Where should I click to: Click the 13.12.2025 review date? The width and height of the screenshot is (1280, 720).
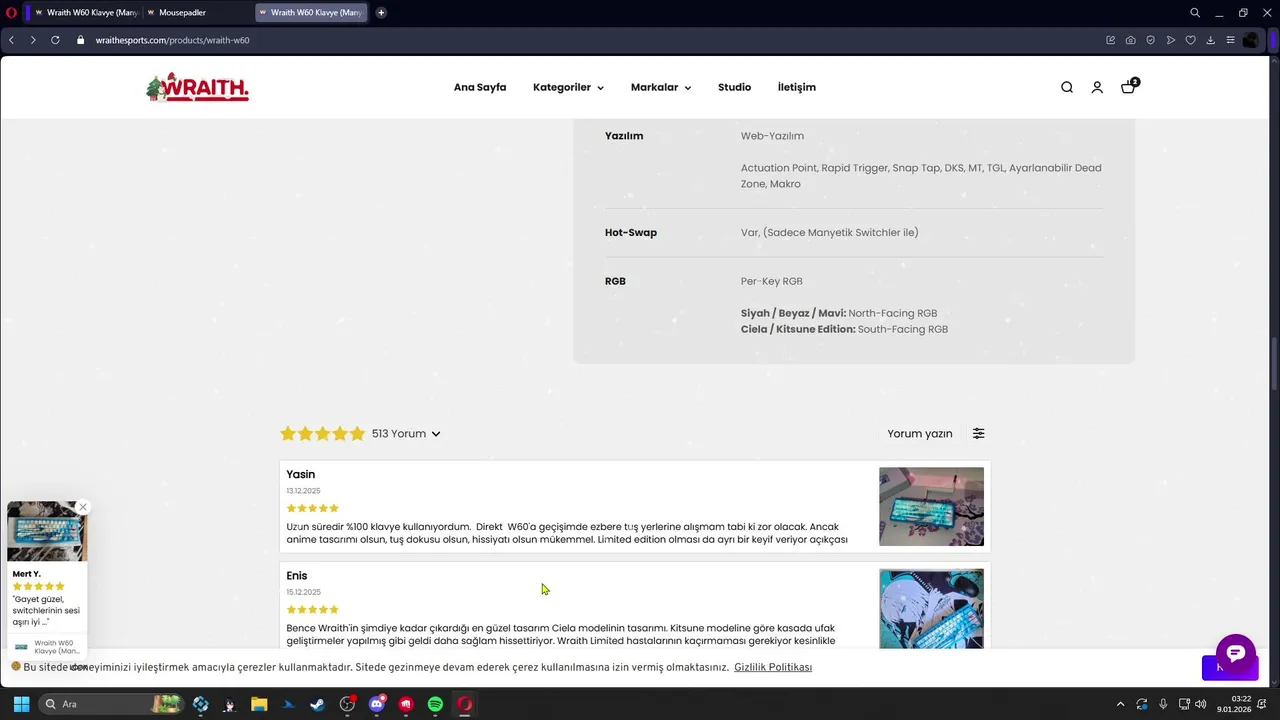click(x=303, y=491)
